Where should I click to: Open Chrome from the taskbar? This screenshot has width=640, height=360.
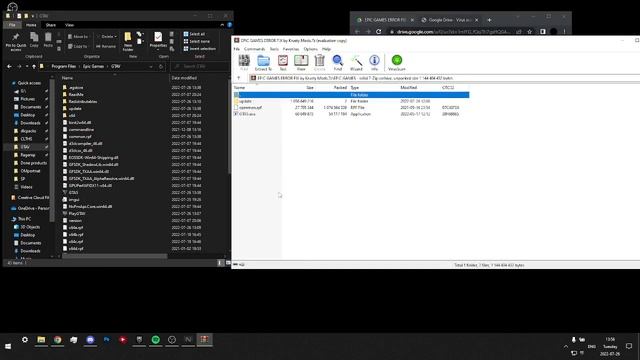point(58,340)
